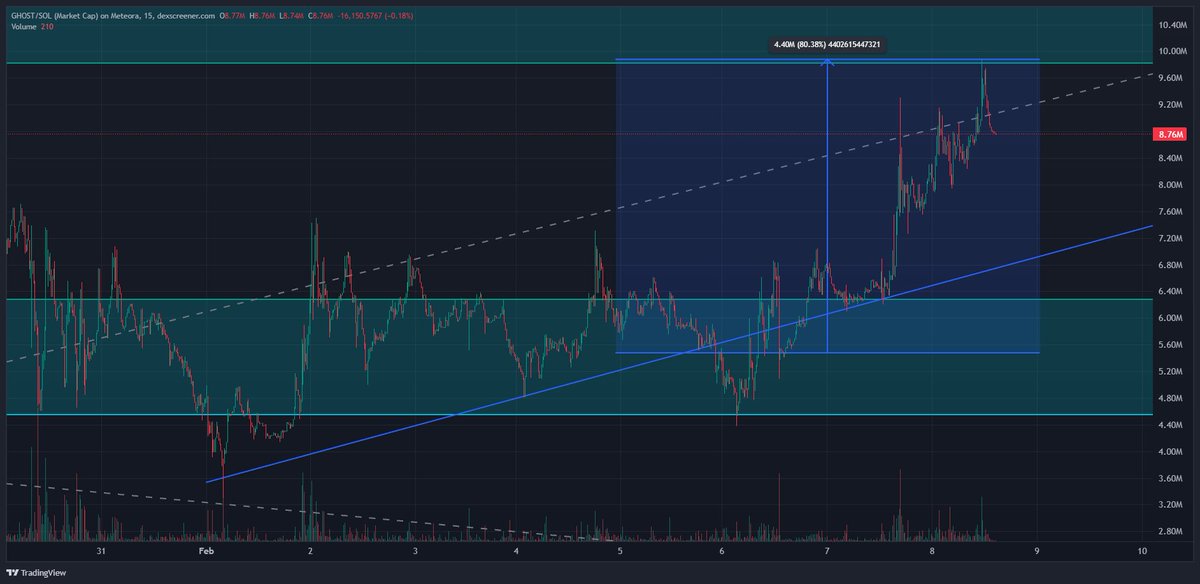
Task: Click the 2.80M price axis label
Action: pyautogui.click(x=1172, y=532)
